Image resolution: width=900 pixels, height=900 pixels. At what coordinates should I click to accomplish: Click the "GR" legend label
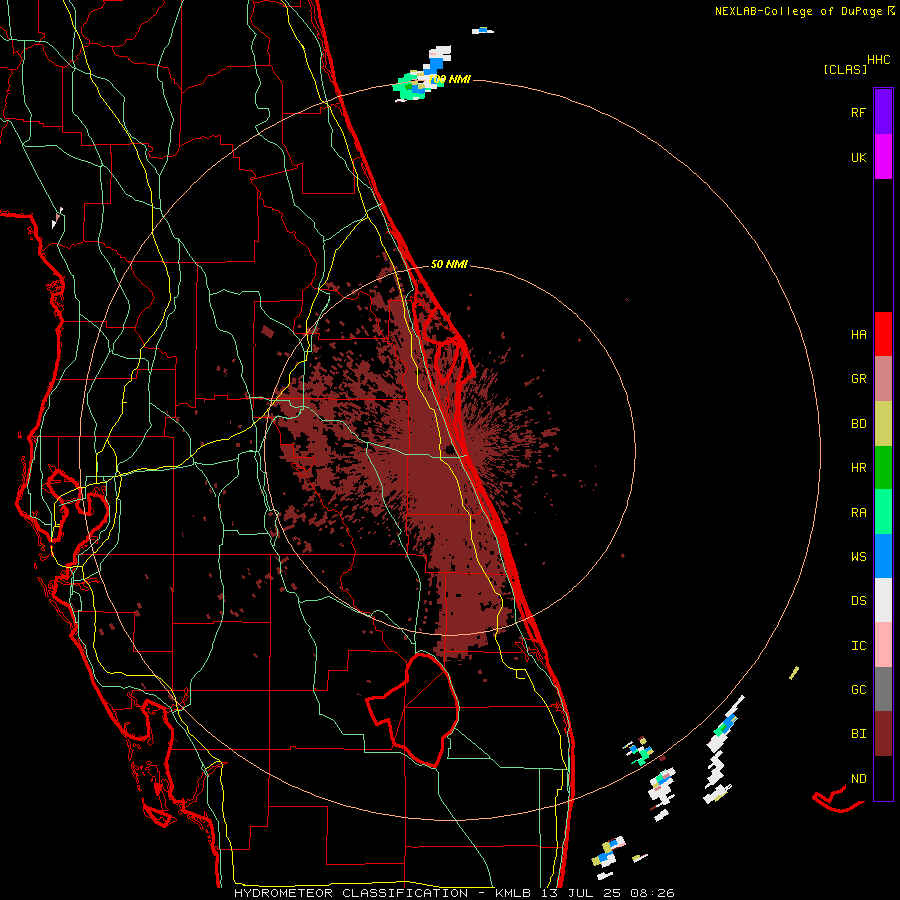click(x=858, y=379)
